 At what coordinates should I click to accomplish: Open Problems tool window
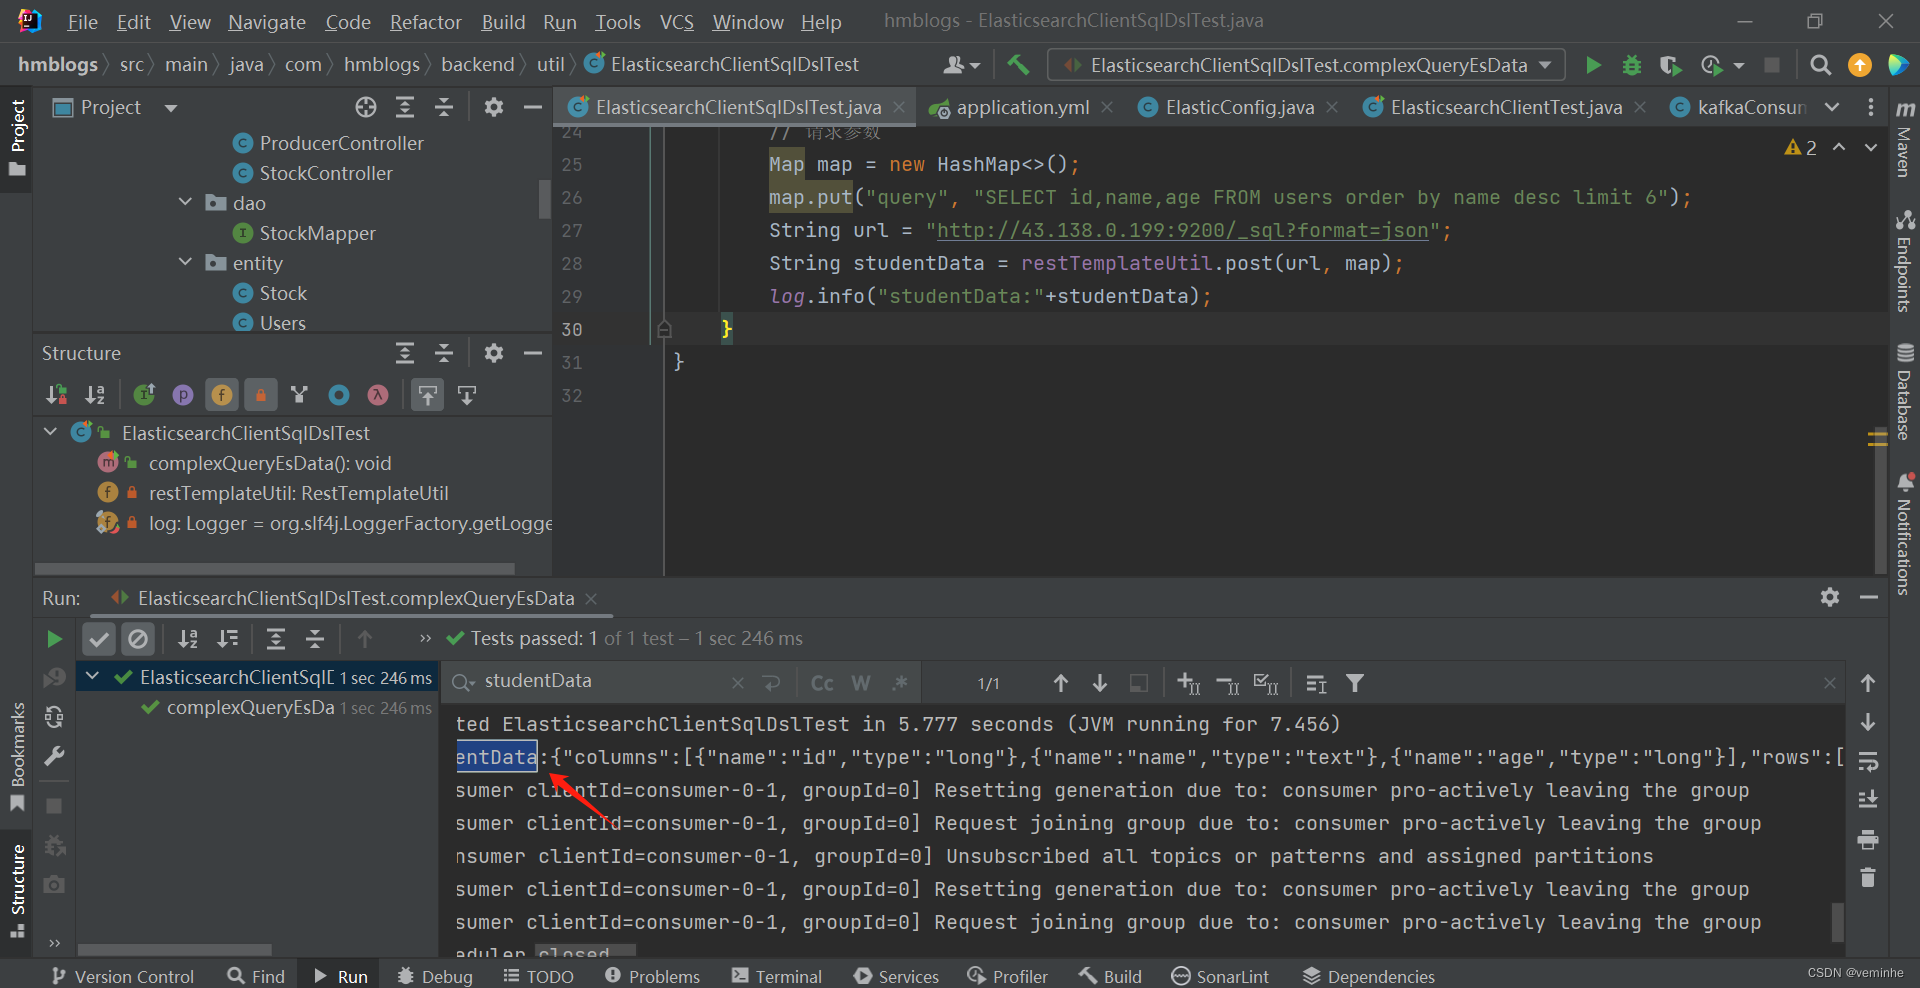click(x=652, y=976)
